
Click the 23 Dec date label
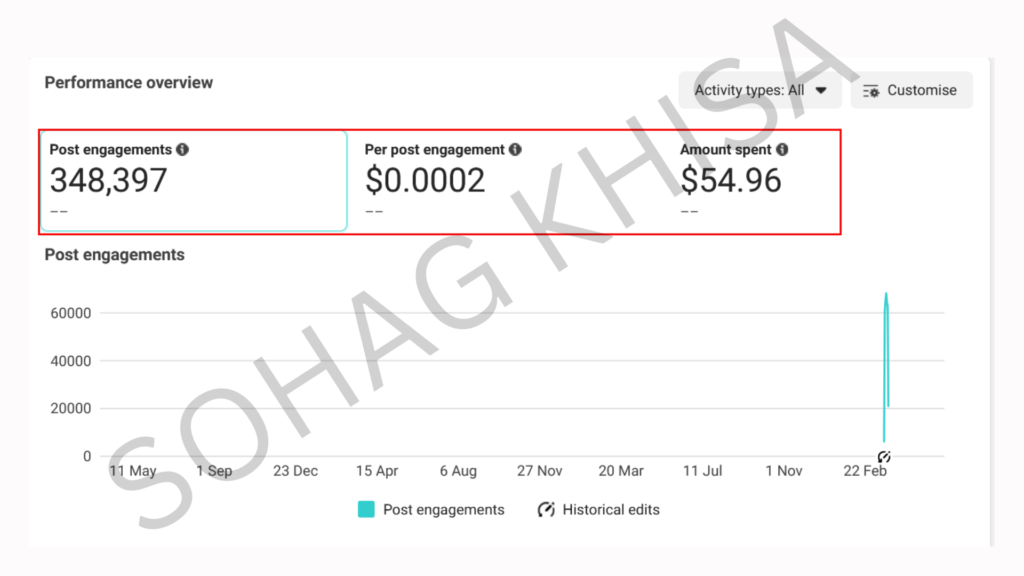click(x=295, y=471)
